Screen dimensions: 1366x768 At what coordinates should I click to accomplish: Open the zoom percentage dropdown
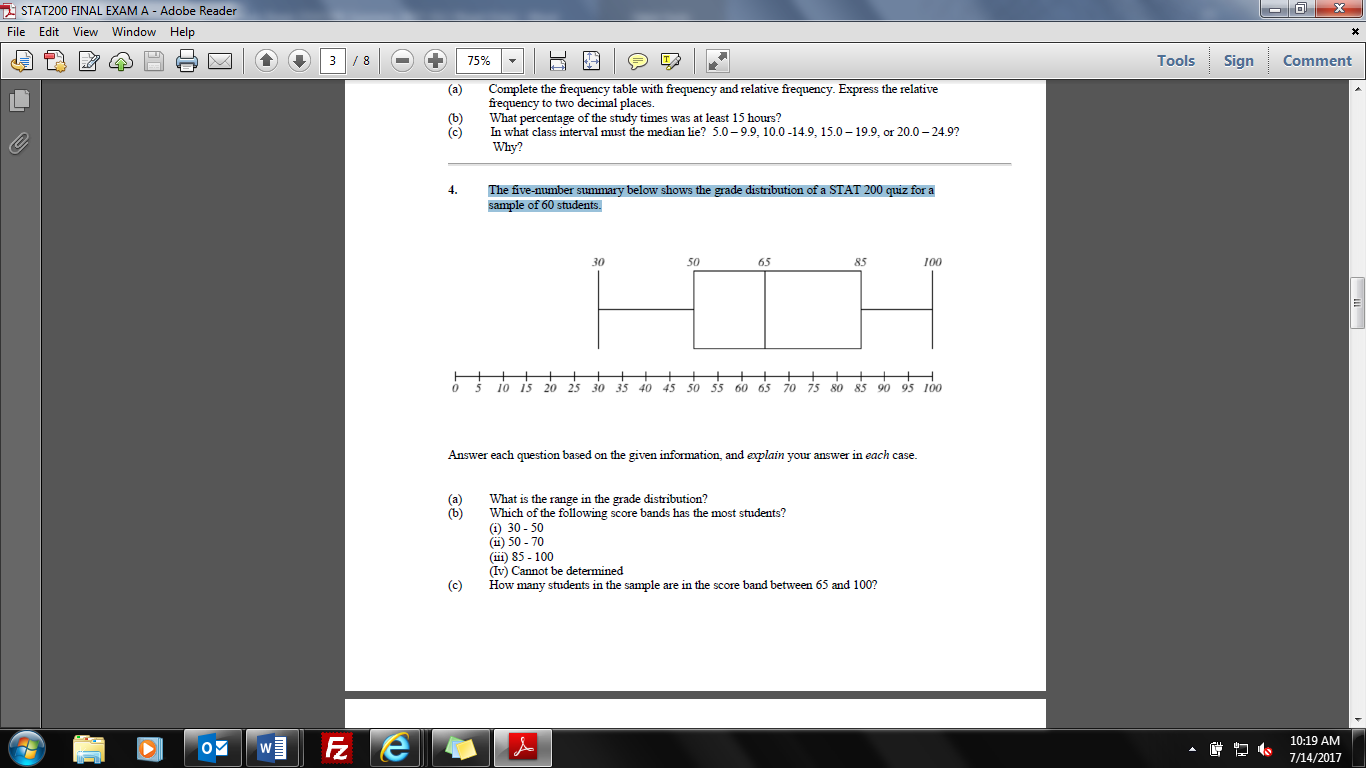(510, 60)
